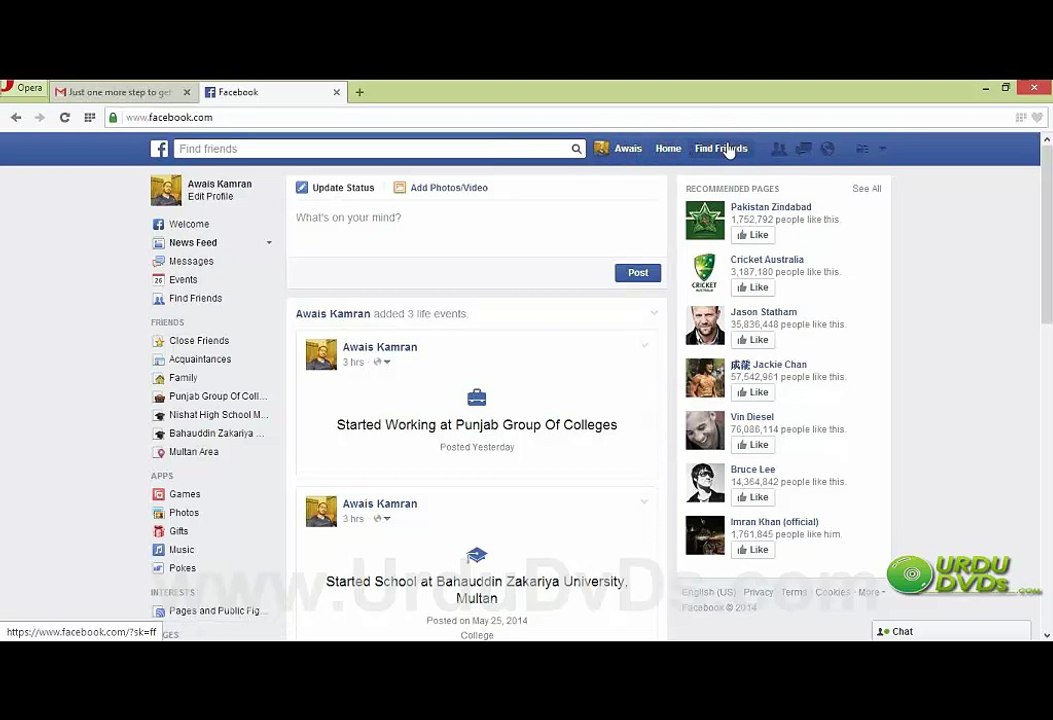The height and width of the screenshot is (720, 1053).
Task: Expand News Feed sort dropdown arrow
Action: [x=269, y=242]
